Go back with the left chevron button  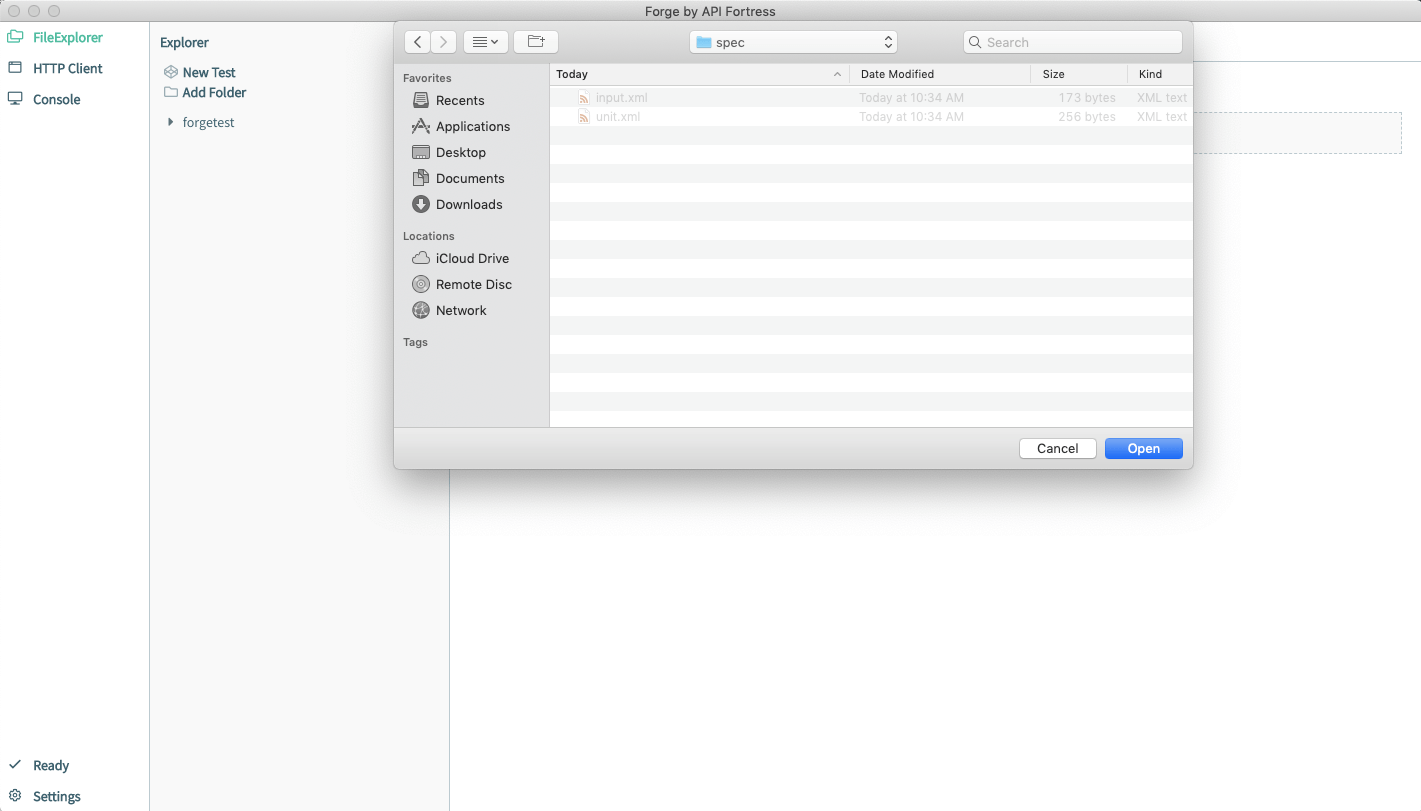tap(418, 42)
